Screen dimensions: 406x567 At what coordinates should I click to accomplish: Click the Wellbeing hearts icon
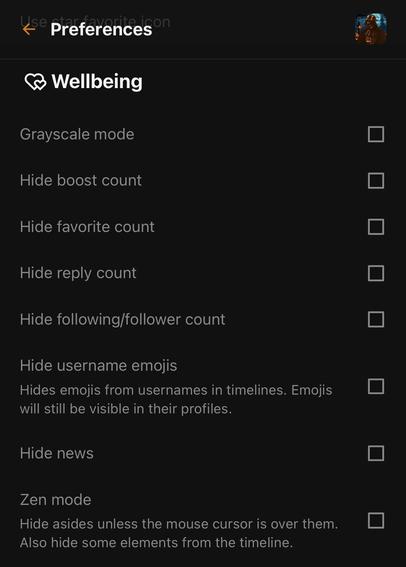[x=35, y=81]
